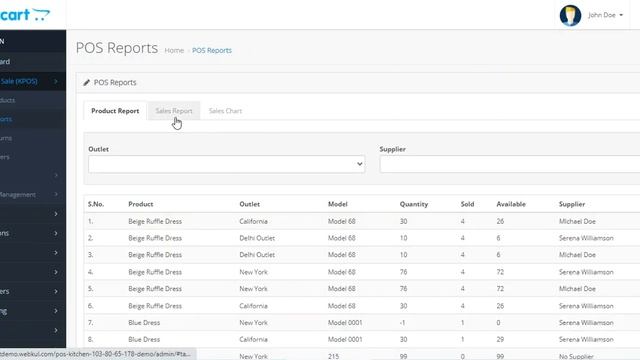Click the Available column header
The height and width of the screenshot is (360, 640).
coord(511,204)
